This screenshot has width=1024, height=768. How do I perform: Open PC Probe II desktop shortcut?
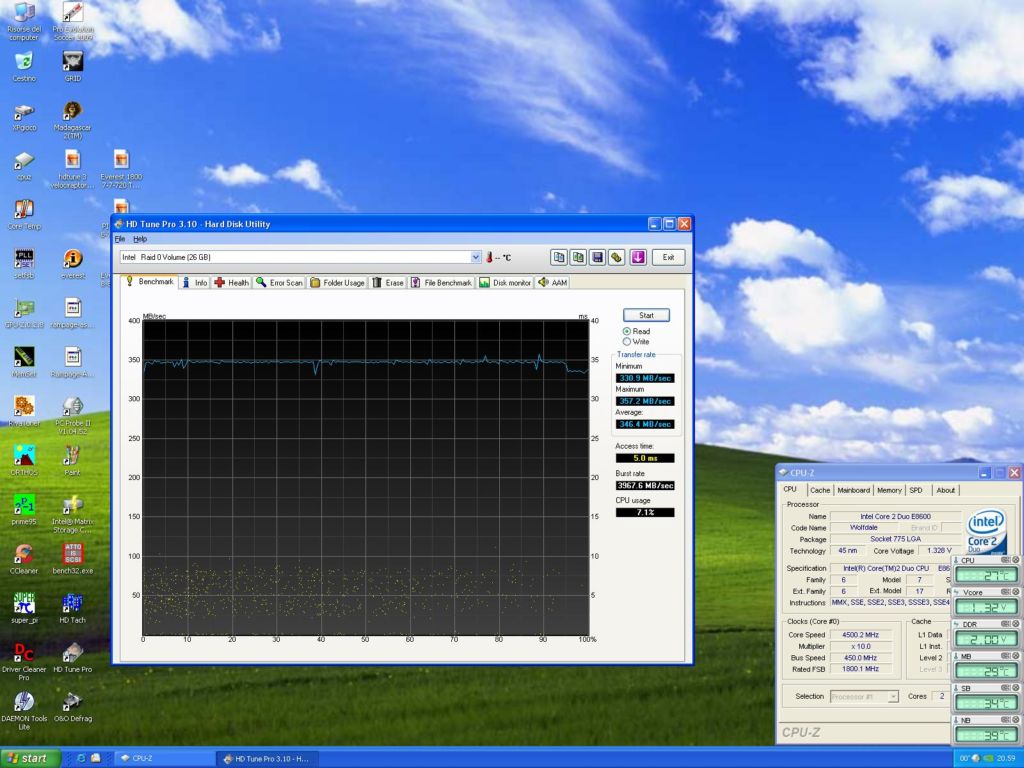click(72, 415)
